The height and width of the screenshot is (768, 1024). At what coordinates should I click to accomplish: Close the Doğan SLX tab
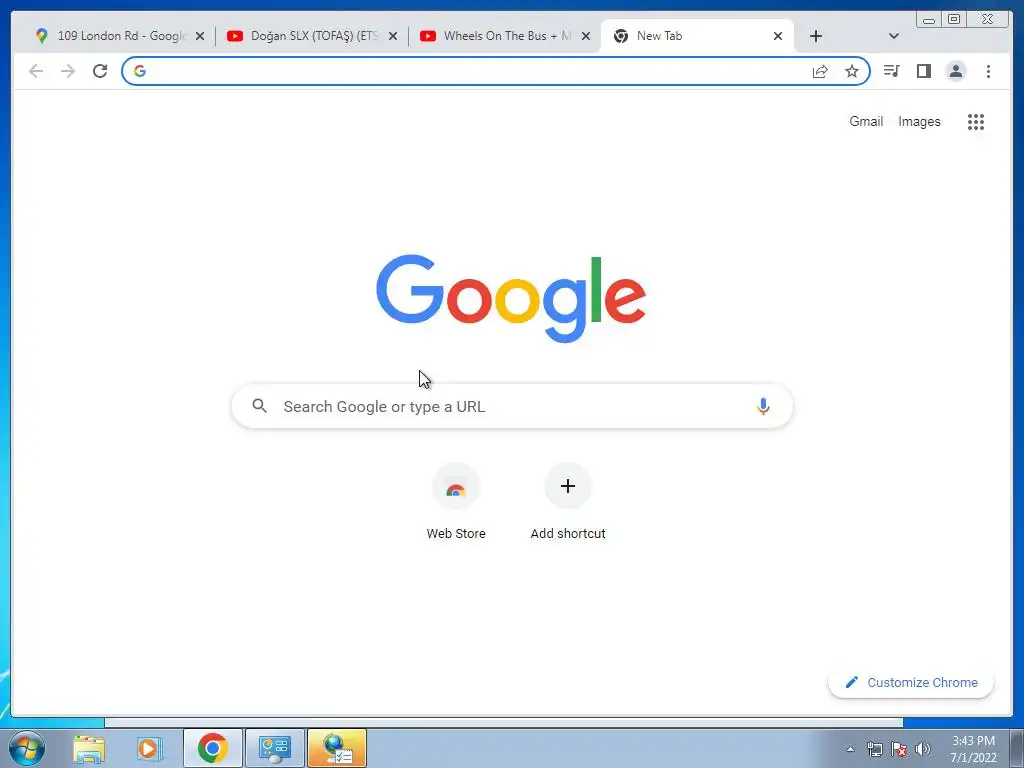coord(392,36)
